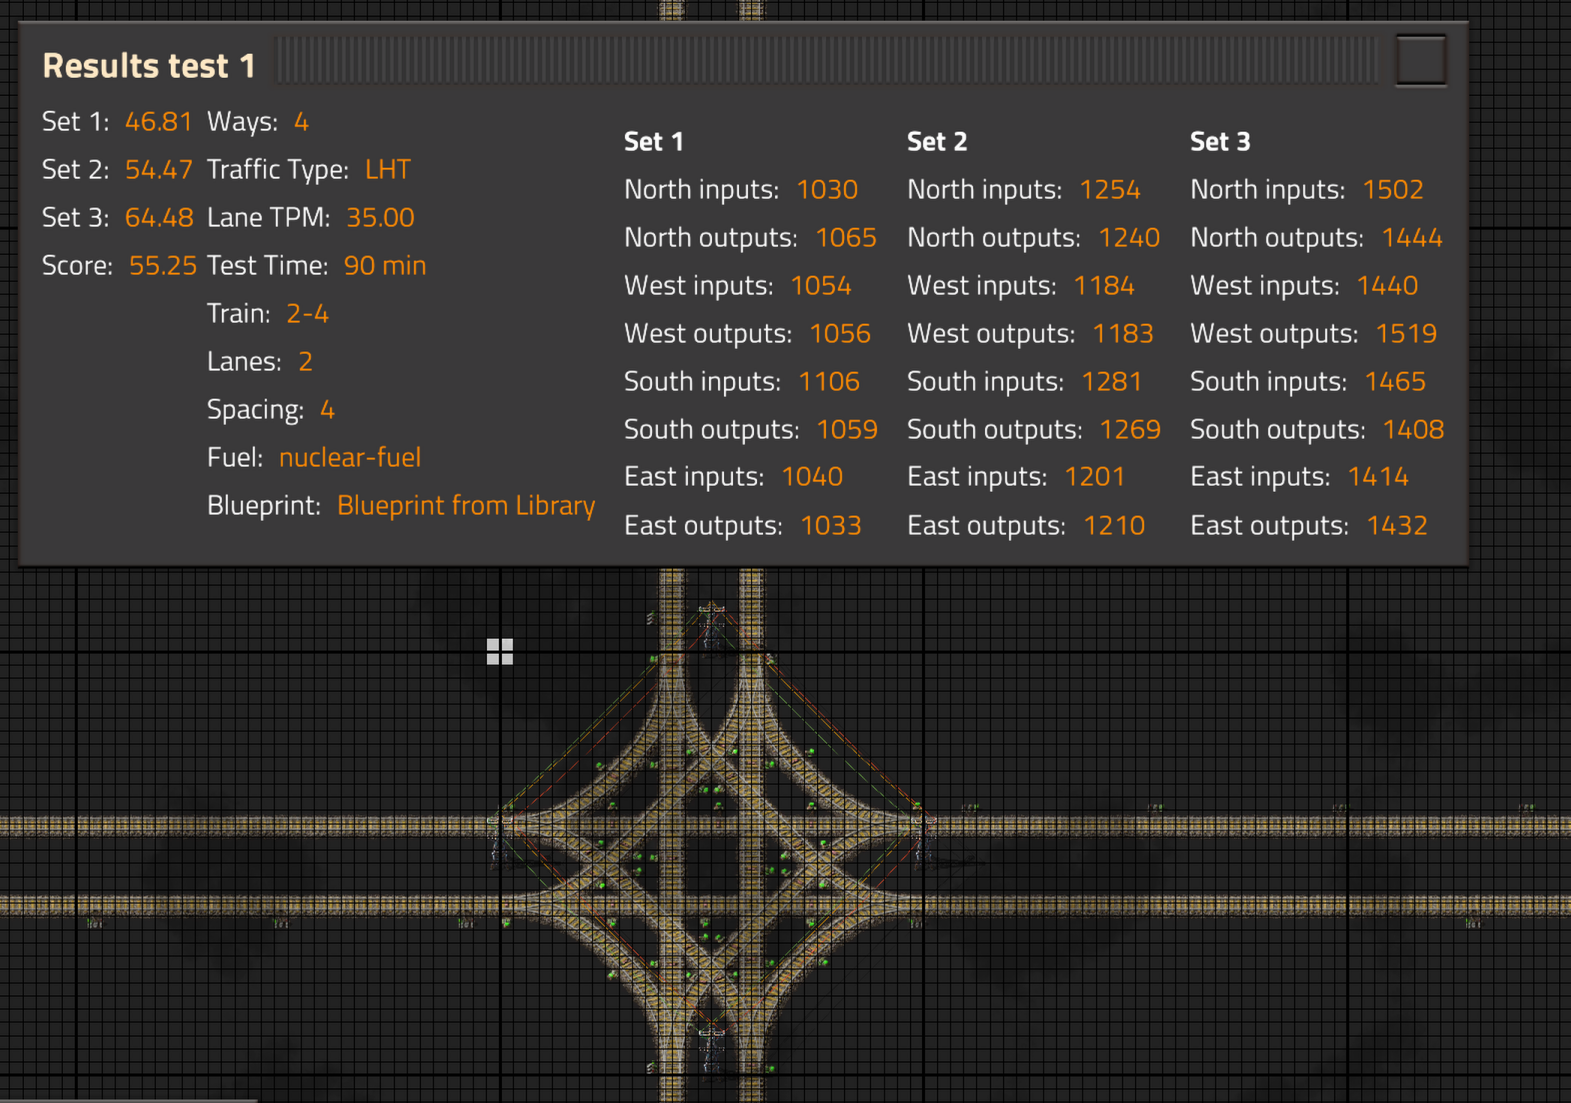Click Set 1 South inputs value 1106
The width and height of the screenshot is (1571, 1103).
click(x=829, y=381)
